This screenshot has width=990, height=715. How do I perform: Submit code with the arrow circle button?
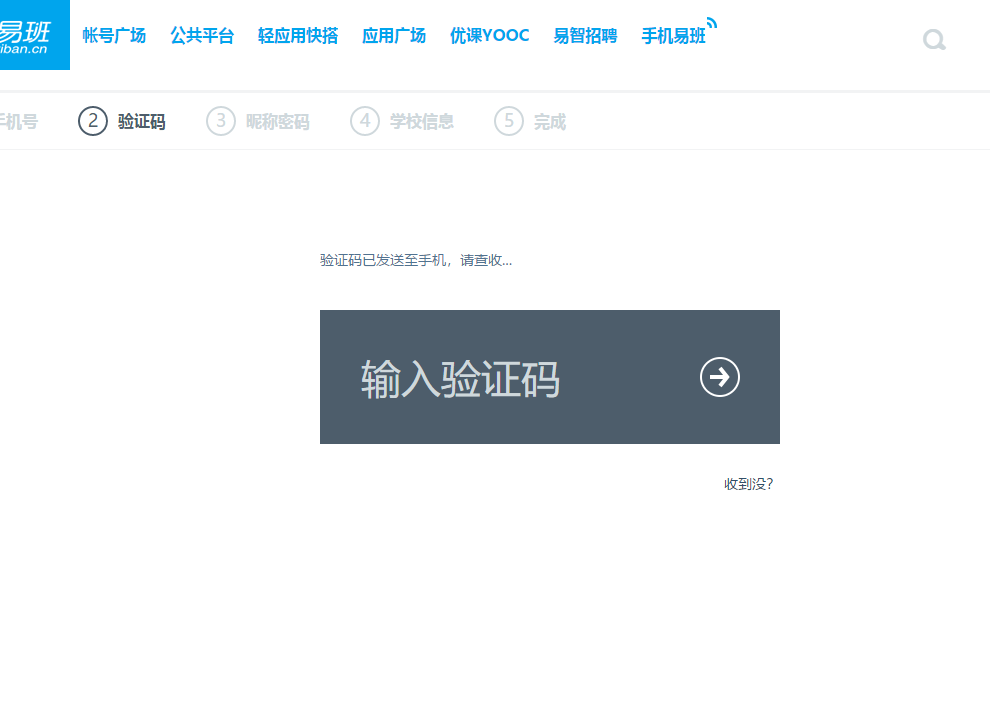tap(720, 377)
